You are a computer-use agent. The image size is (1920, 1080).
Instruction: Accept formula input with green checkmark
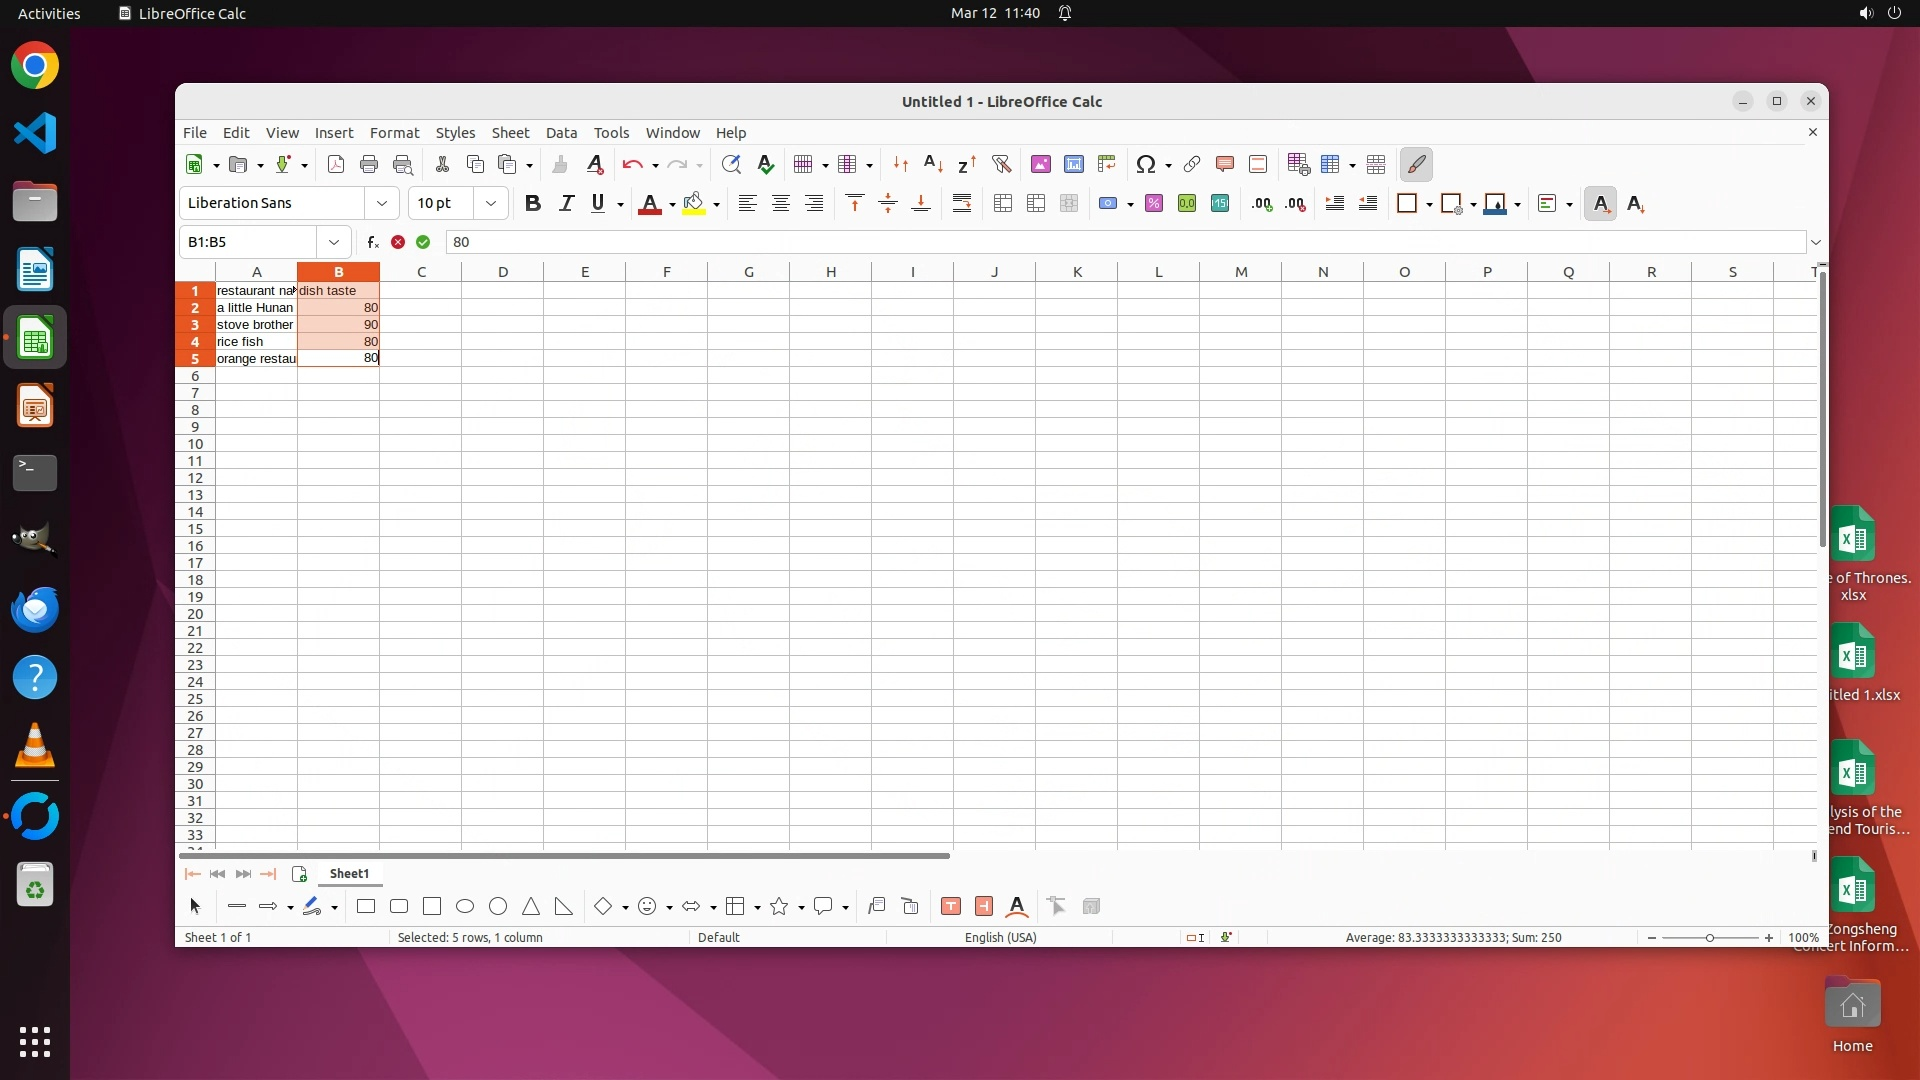point(423,242)
